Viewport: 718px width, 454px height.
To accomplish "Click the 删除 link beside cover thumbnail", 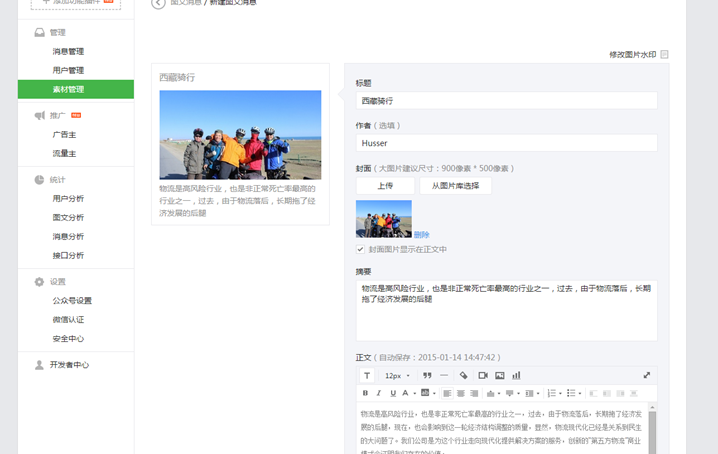I will click(x=422, y=235).
